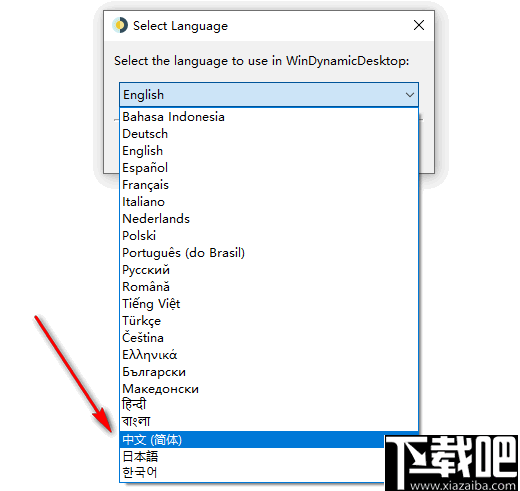This screenshot has height=491, width=520.
Task: Select Bahasa Indonesia from the list
Action: tap(269, 117)
